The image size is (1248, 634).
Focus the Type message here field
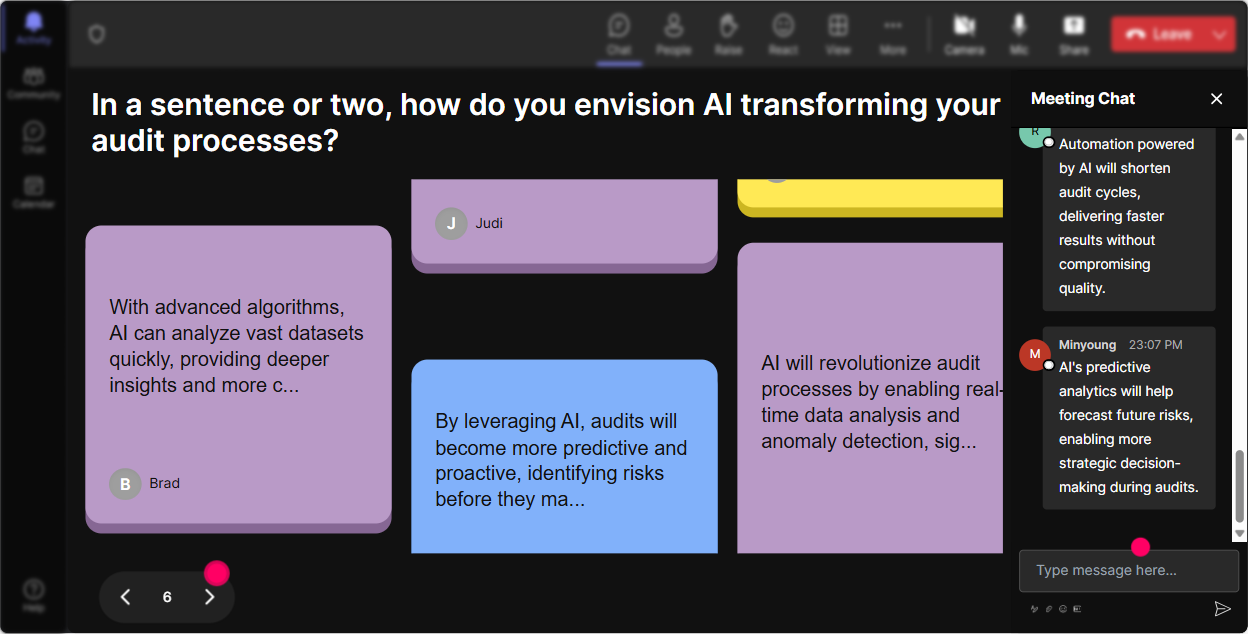1128,570
